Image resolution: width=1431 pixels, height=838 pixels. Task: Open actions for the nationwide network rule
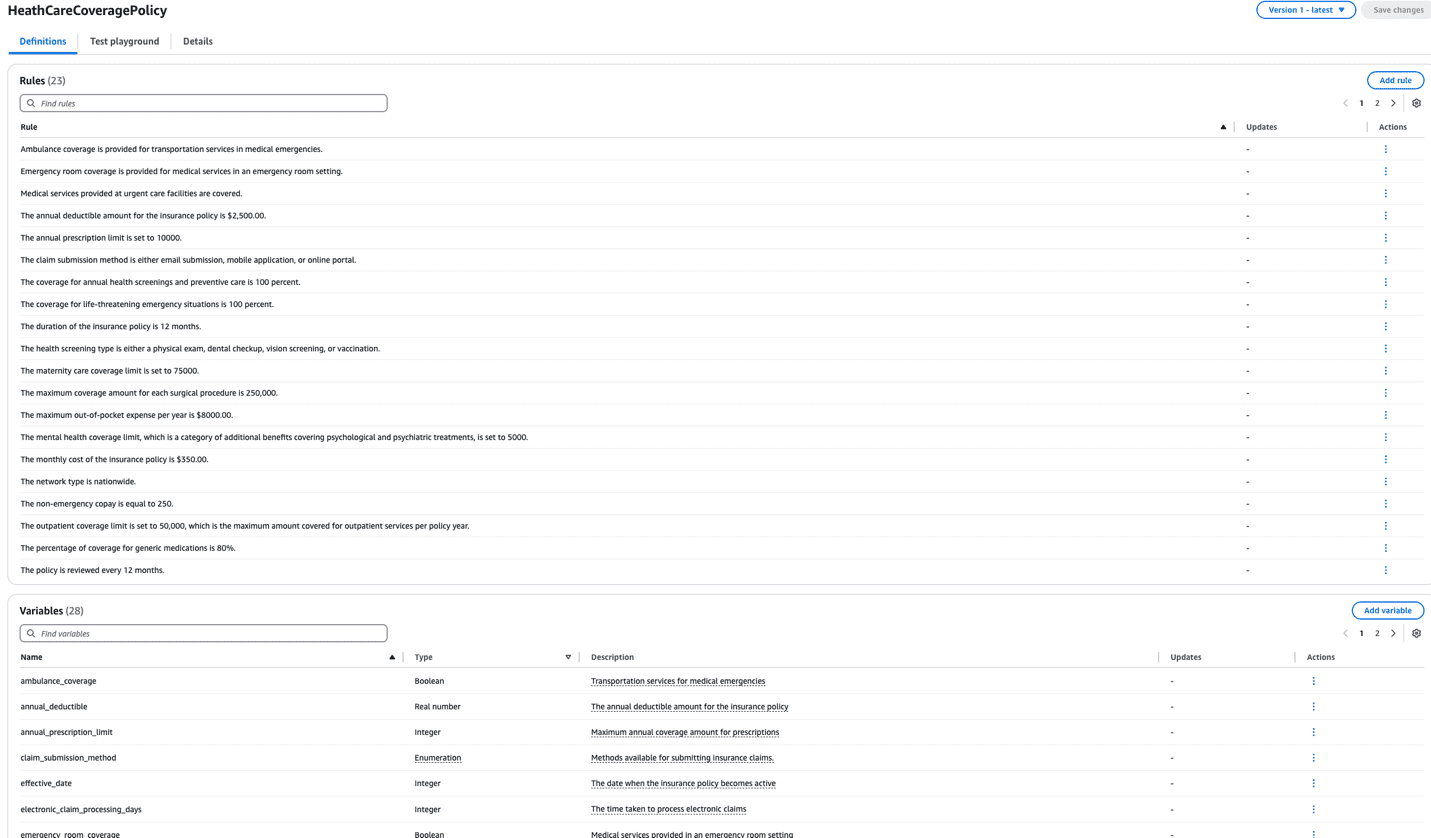click(1386, 481)
